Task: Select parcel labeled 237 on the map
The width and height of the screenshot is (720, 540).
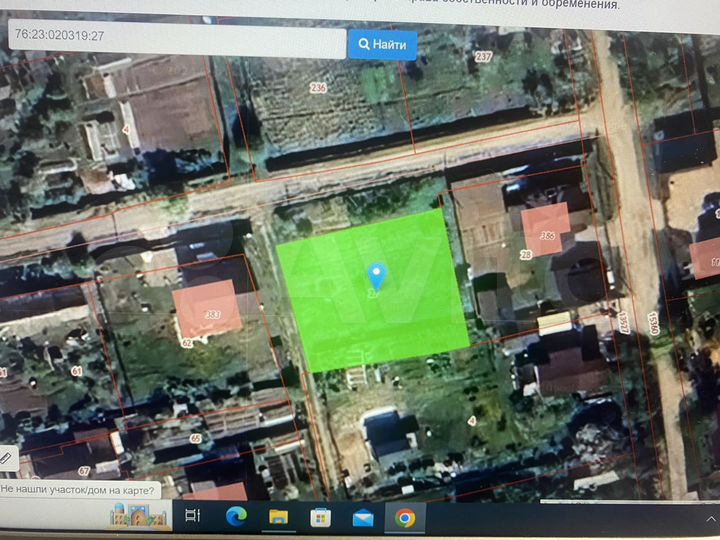Action: 483,57
